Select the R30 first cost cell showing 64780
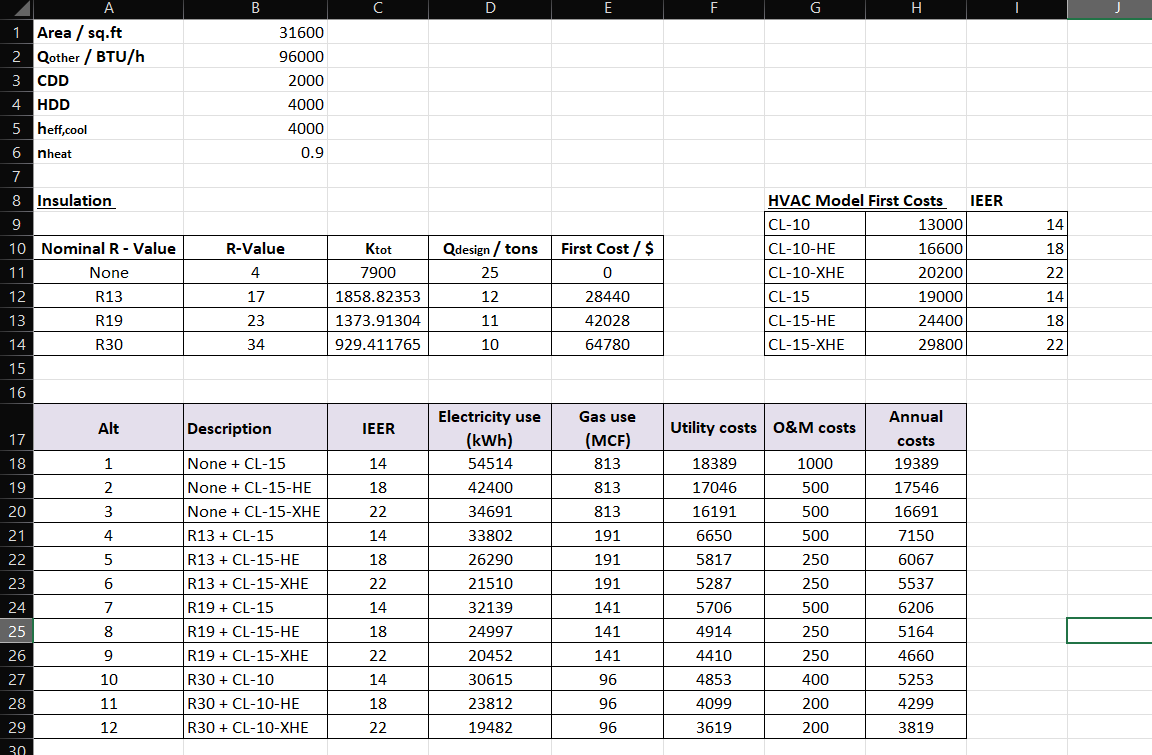 (607, 344)
